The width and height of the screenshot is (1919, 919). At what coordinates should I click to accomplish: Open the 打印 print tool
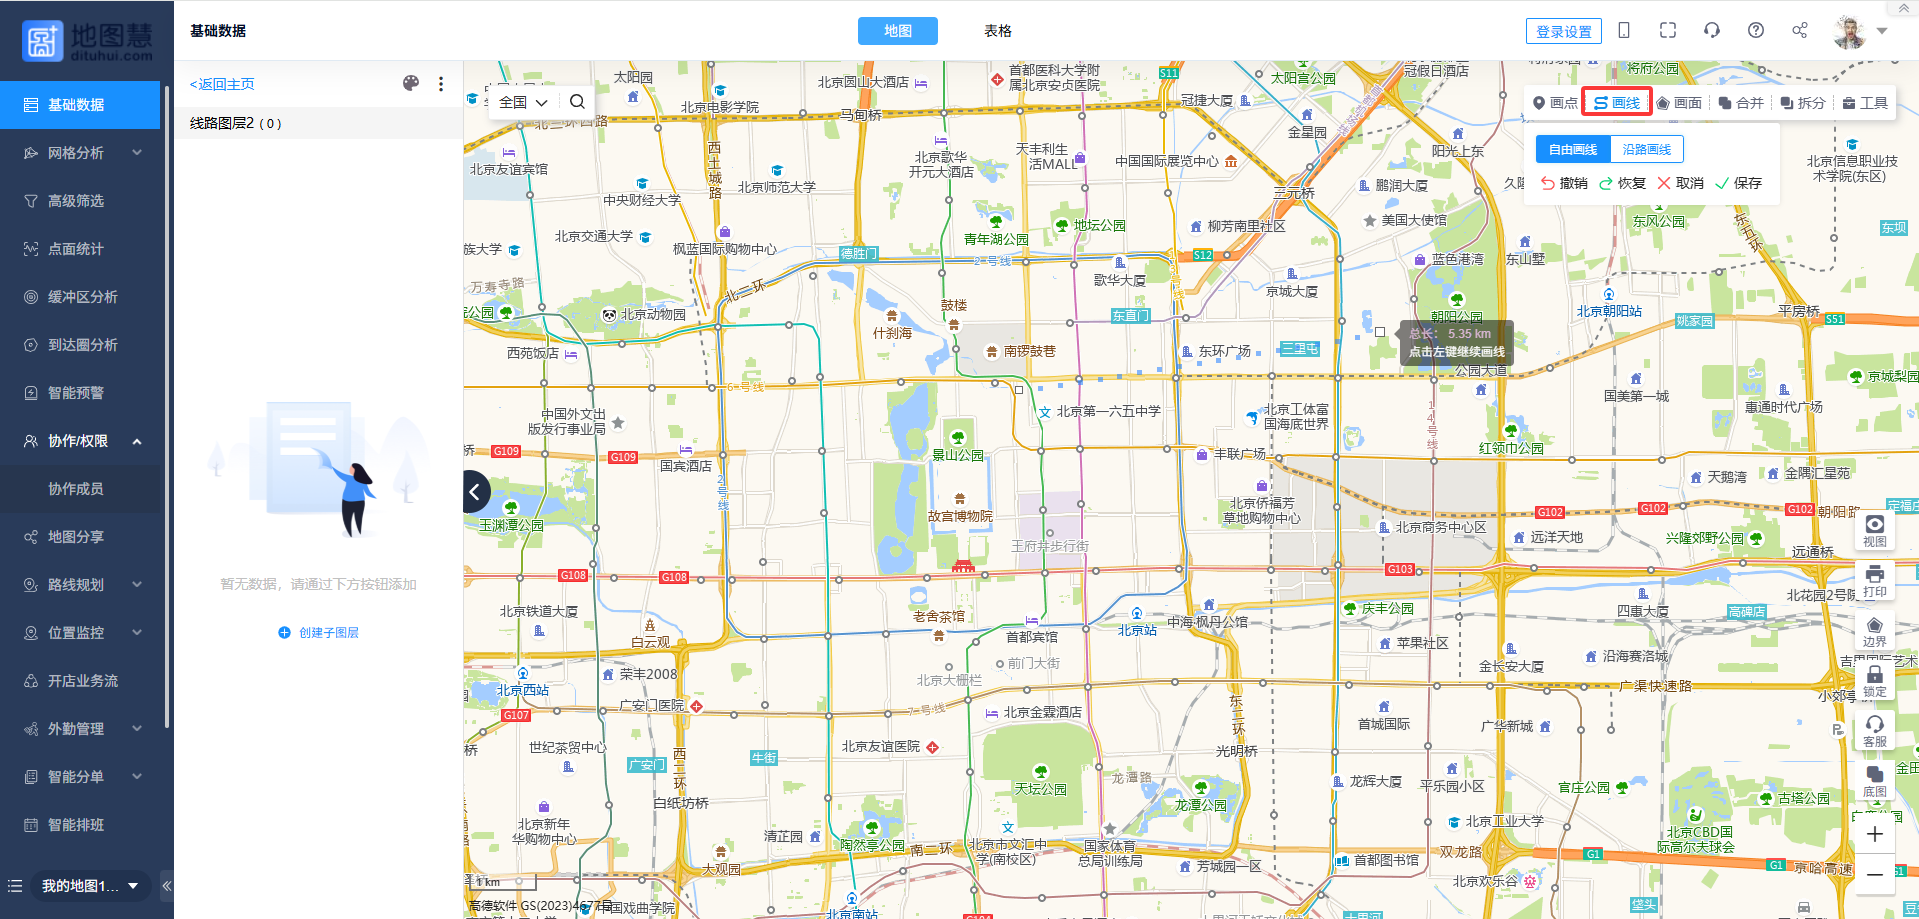1874,580
